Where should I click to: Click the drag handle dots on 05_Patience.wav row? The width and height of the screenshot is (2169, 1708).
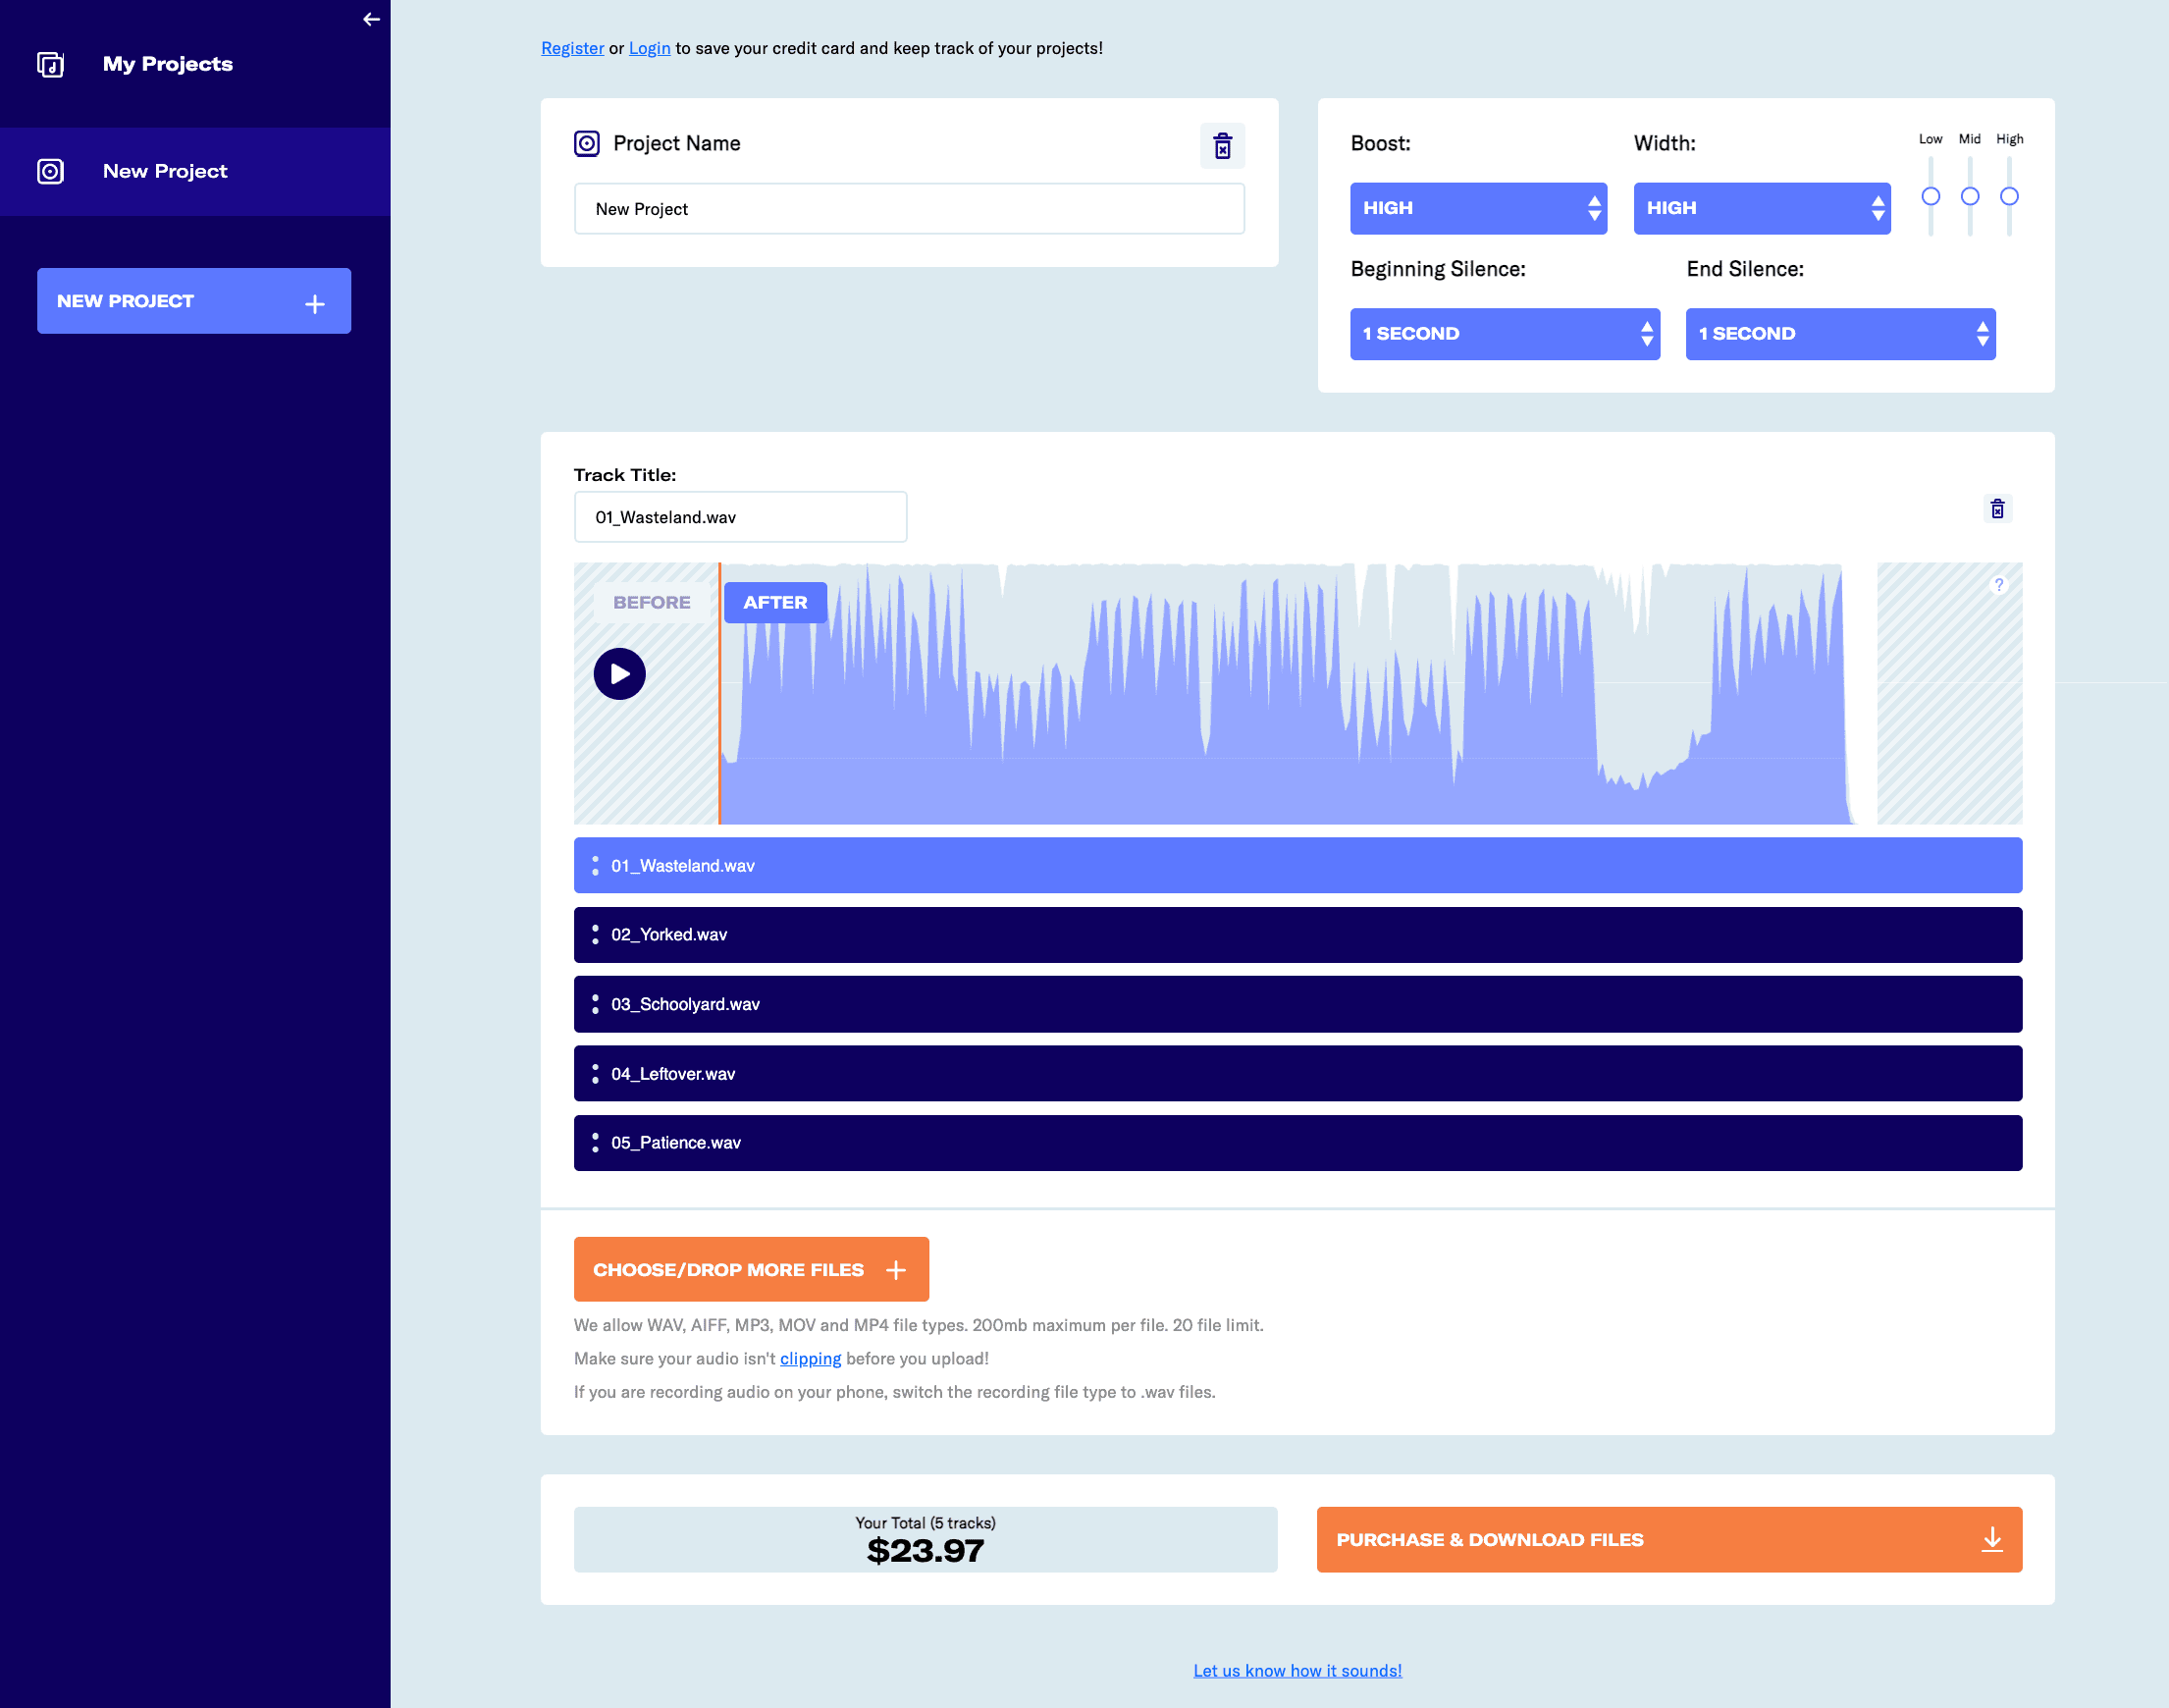coord(595,1143)
